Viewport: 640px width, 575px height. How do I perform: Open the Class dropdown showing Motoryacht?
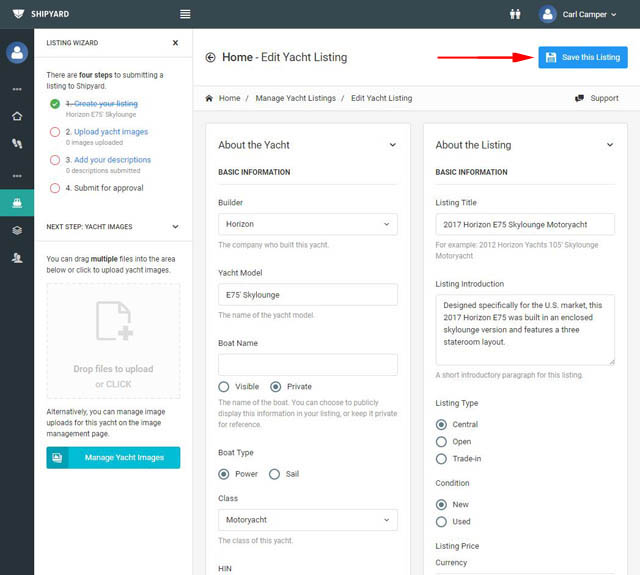307,520
